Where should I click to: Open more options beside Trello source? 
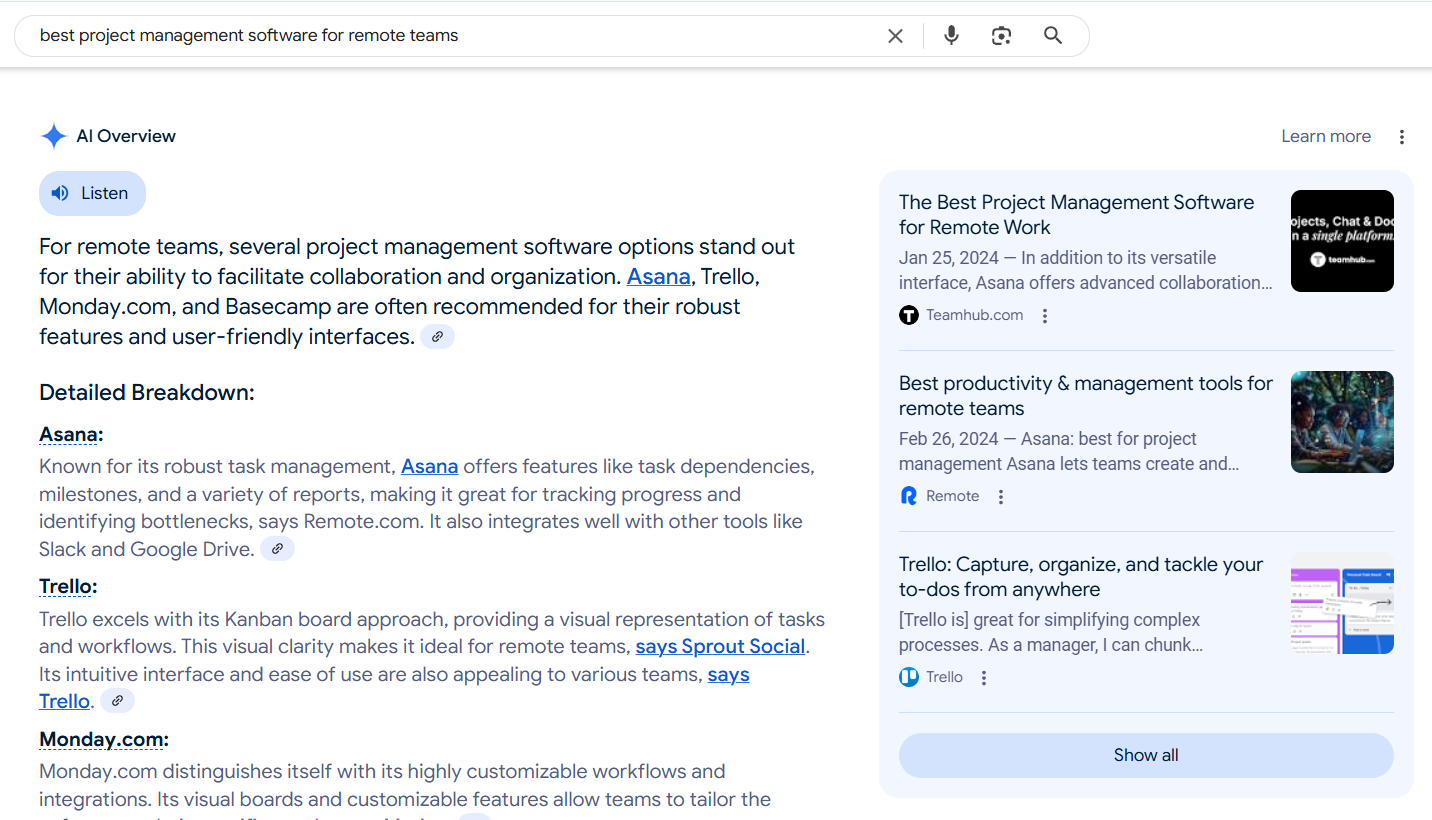pyautogui.click(x=984, y=678)
